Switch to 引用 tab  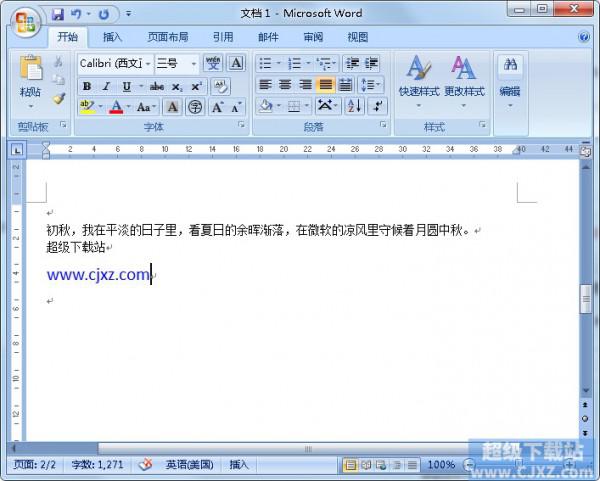coord(223,37)
